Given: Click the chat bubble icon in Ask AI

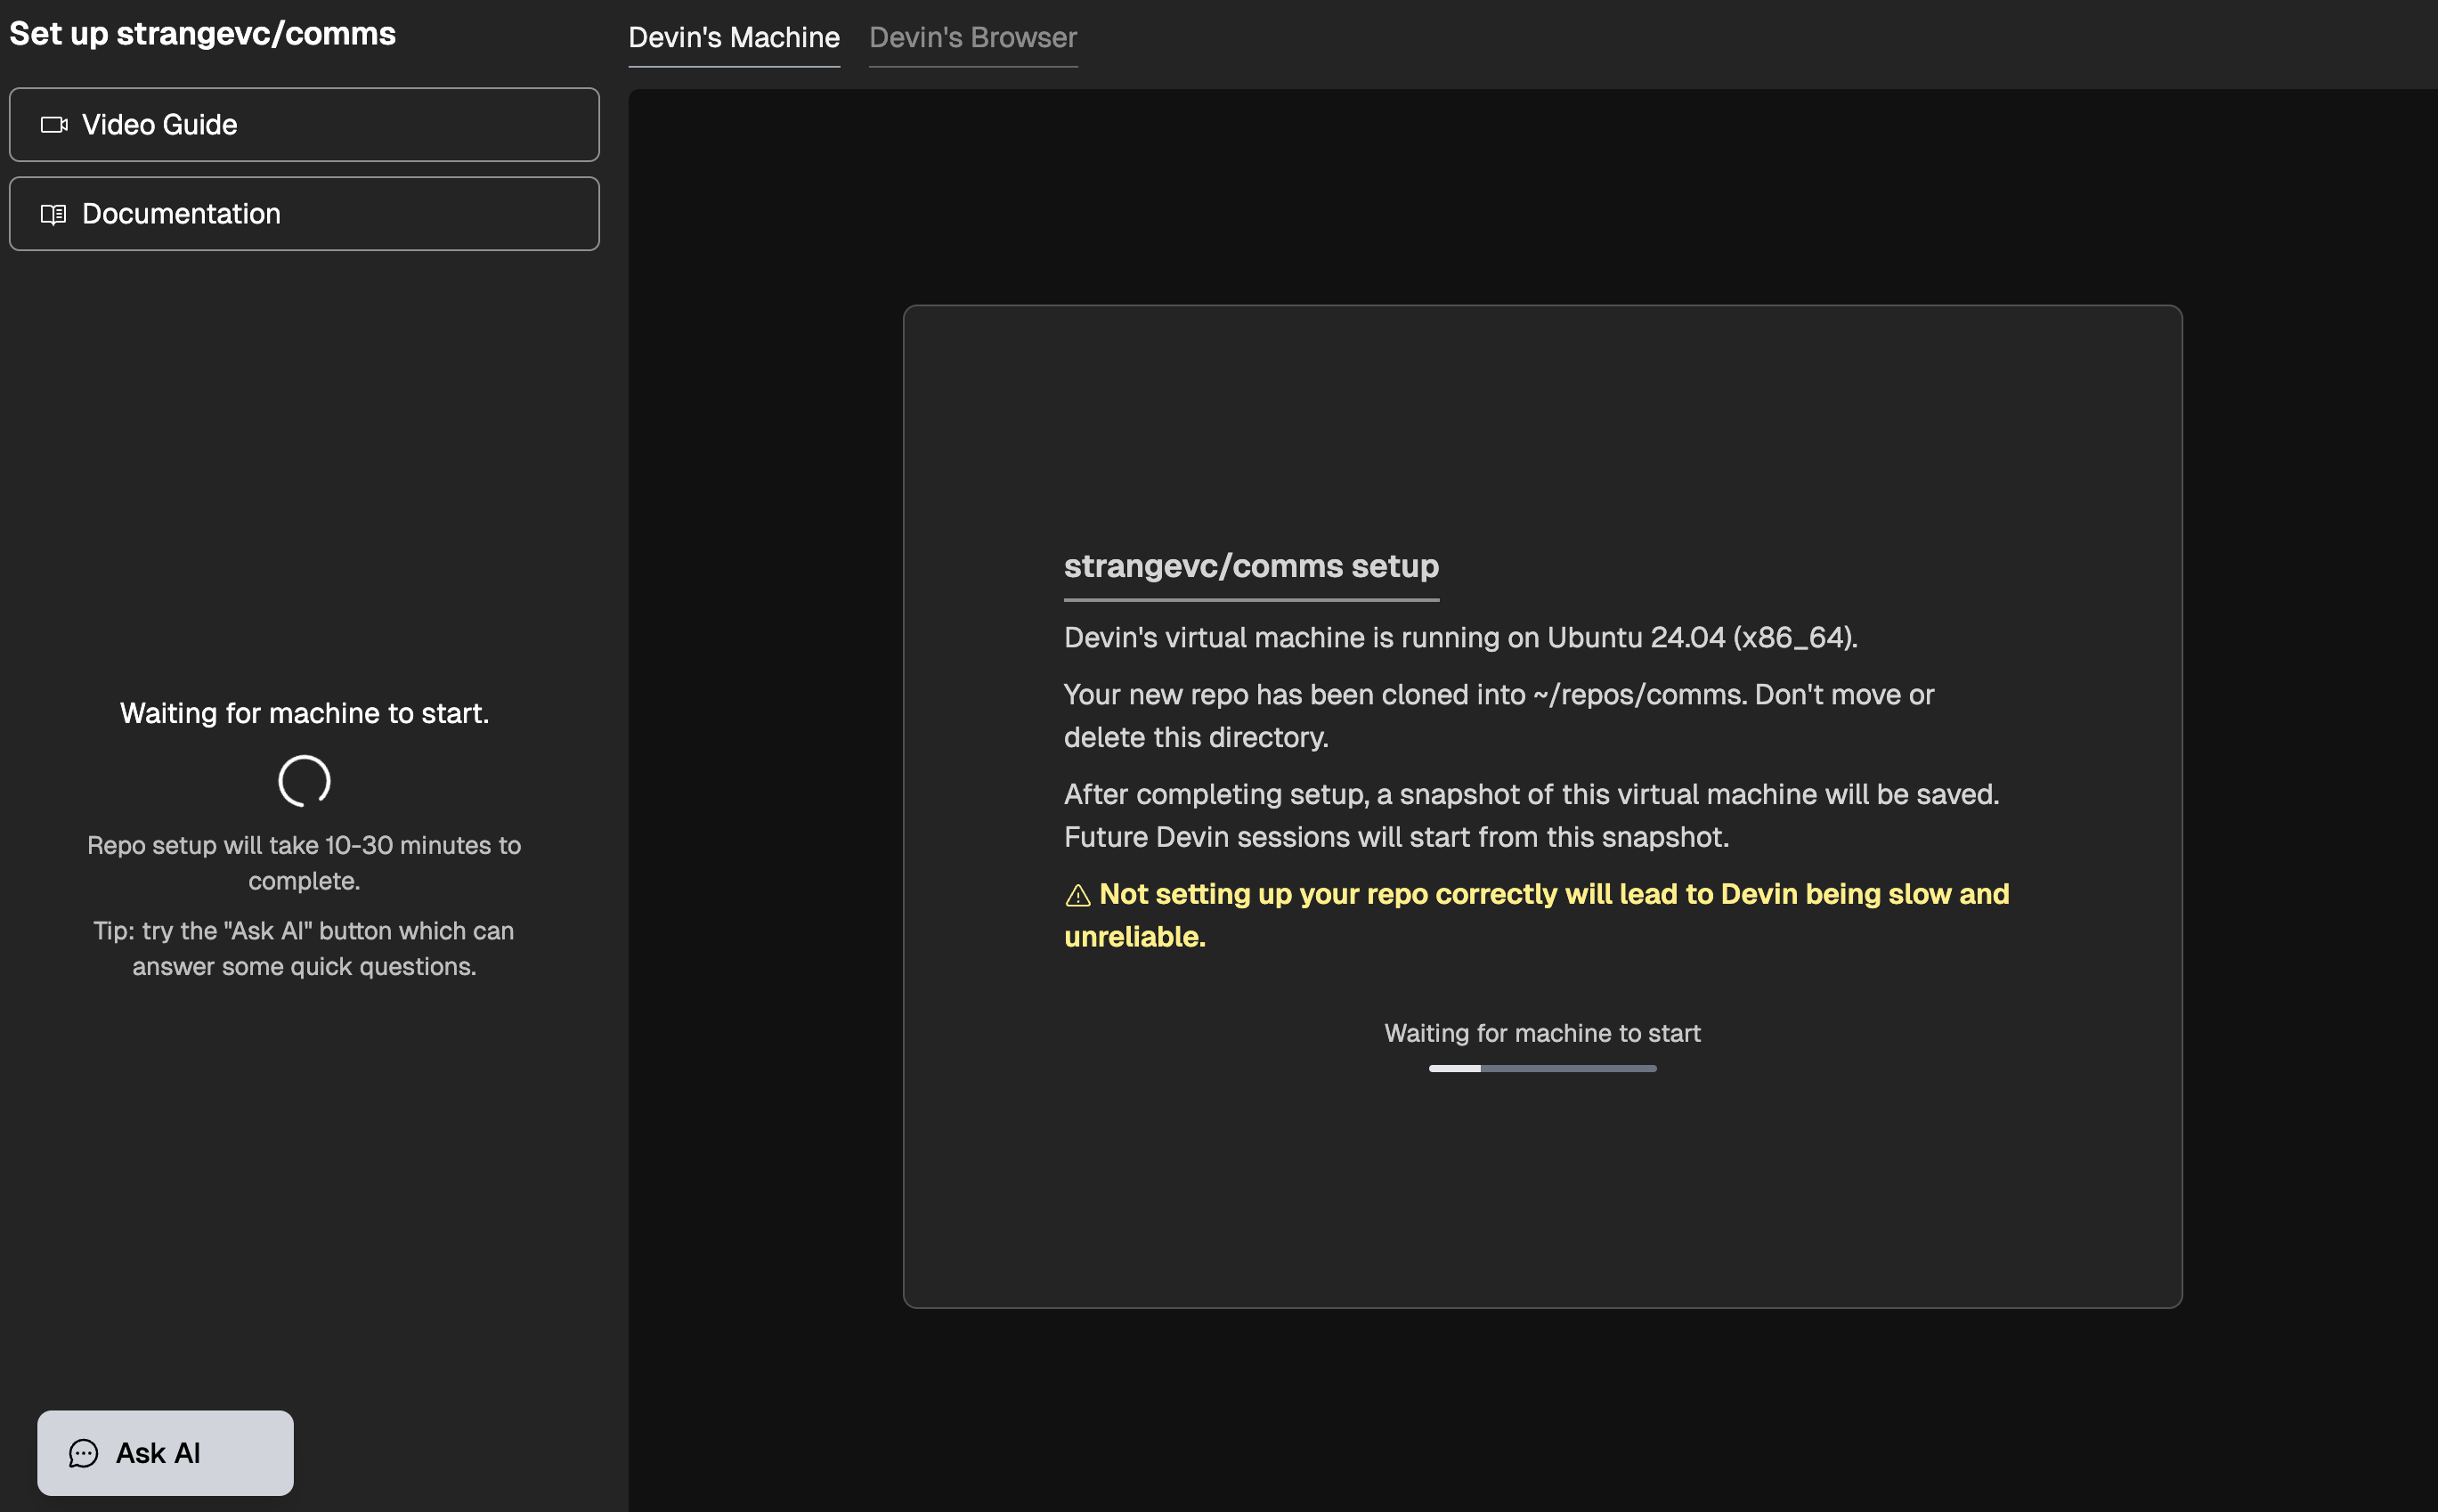Looking at the screenshot, I should [x=84, y=1453].
